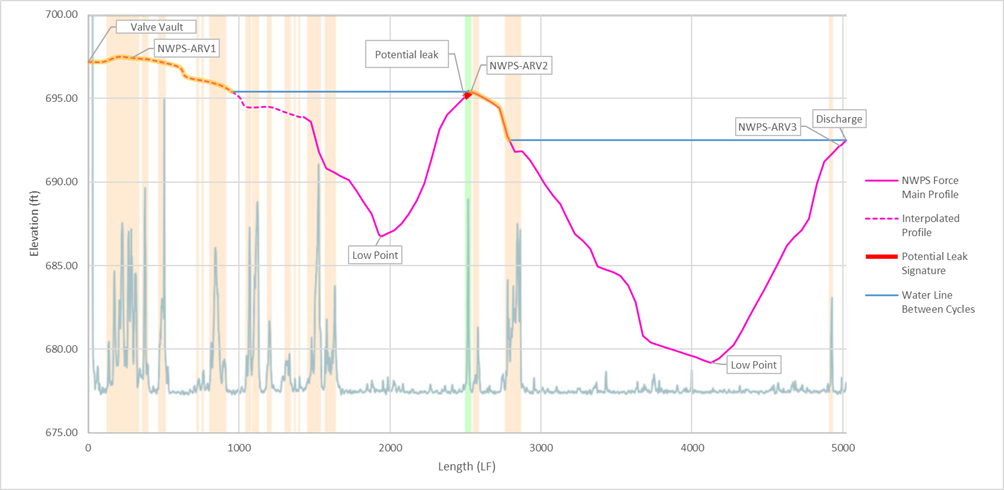Click the Potential leak callout box
This screenshot has height=490, width=1004.
coord(409,54)
